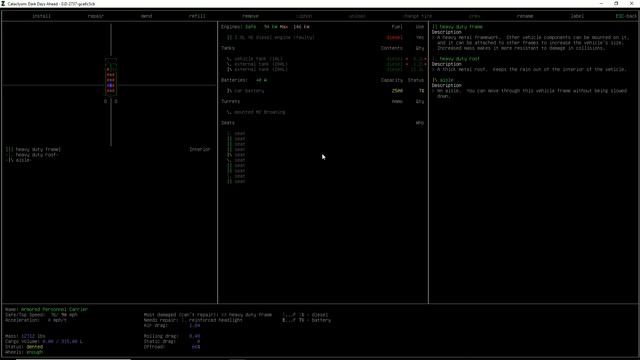This screenshot has width=640, height=360.
Task: Select heavy duty roof in left parts list
Action: tap(33, 155)
